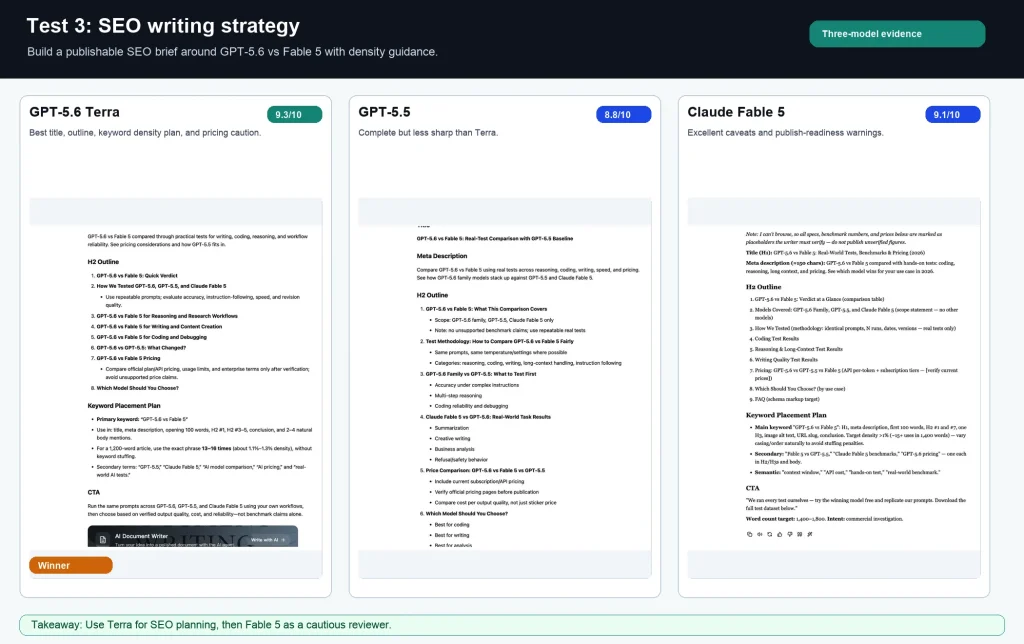Image resolution: width=1024 pixels, height=644 pixels.
Task: Click the read-aloud speaker icon under Claude response
Action: (760, 534)
